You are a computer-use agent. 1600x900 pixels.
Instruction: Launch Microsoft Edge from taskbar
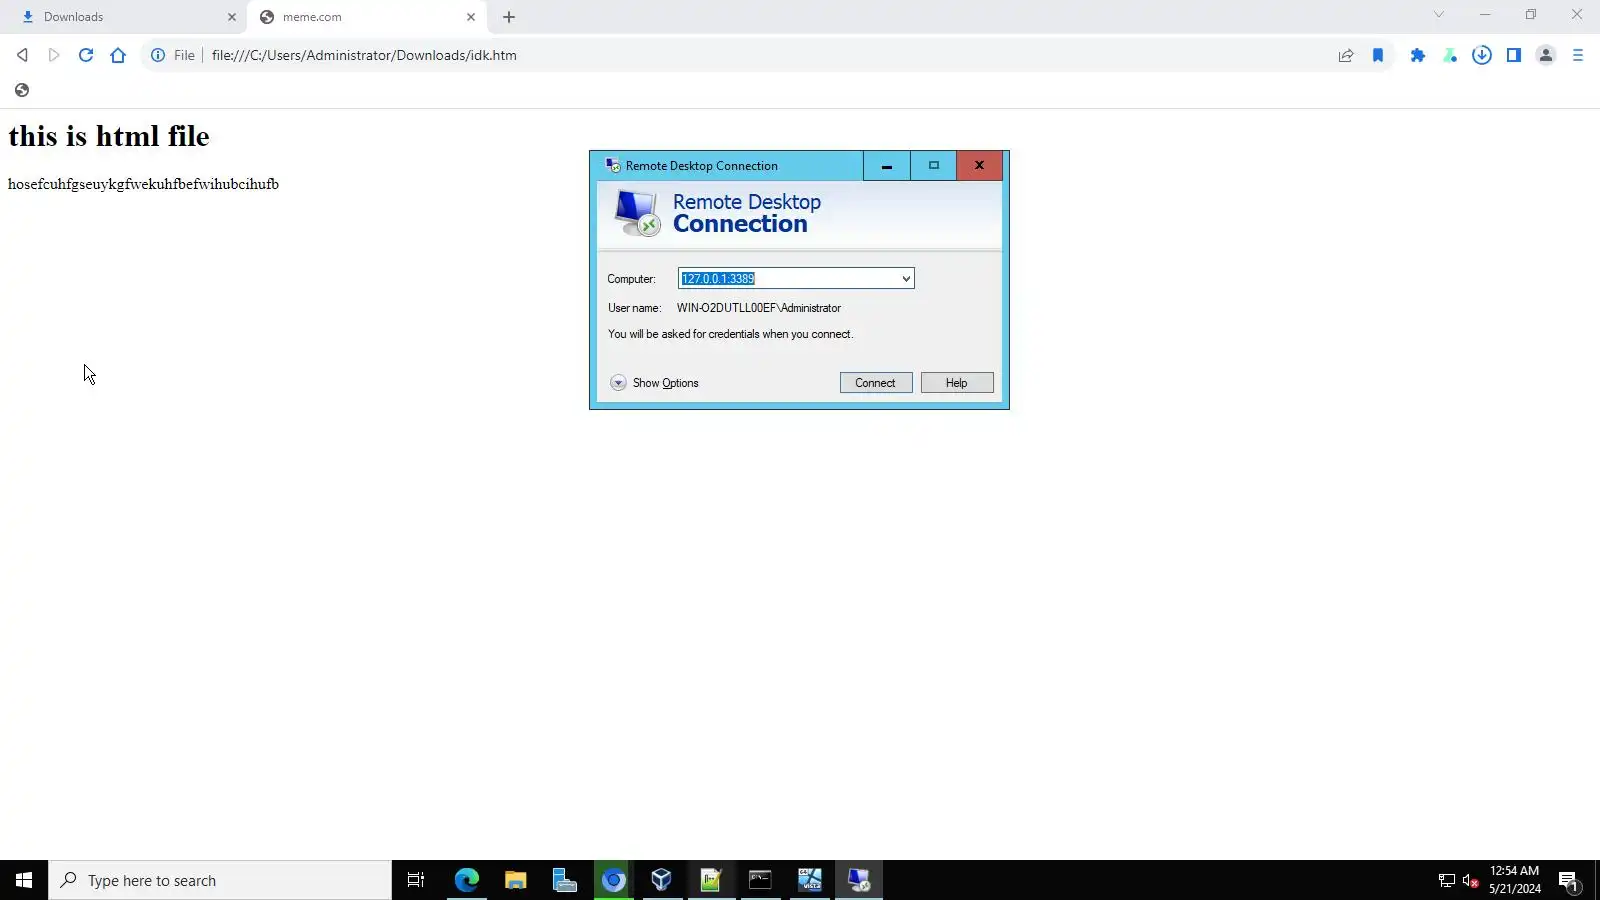467,880
